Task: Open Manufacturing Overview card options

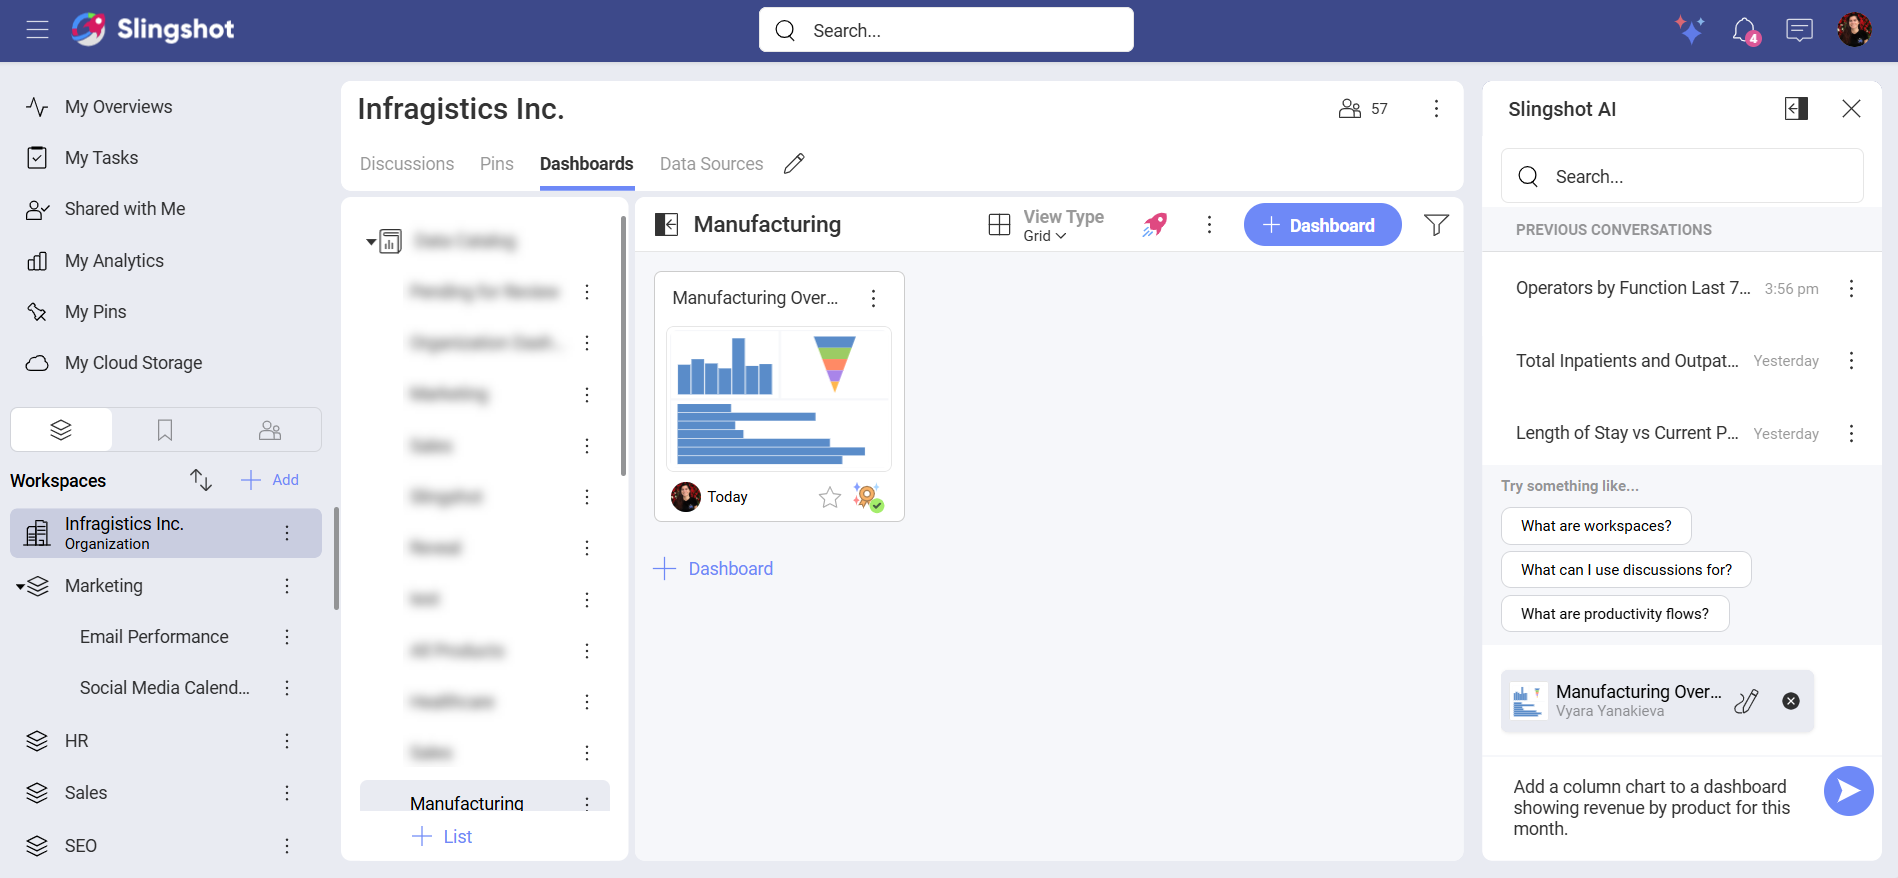Action: (x=873, y=298)
